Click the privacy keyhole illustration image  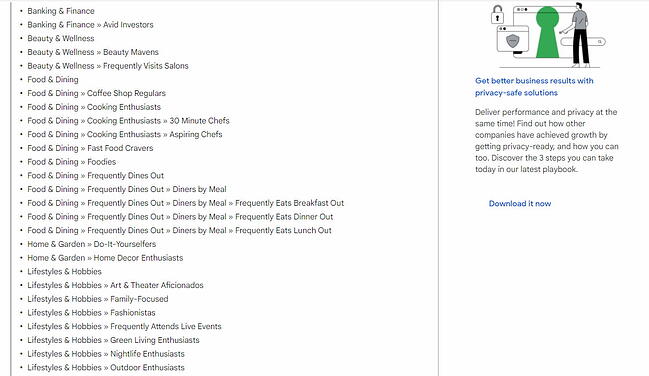pyautogui.click(x=549, y=35)
